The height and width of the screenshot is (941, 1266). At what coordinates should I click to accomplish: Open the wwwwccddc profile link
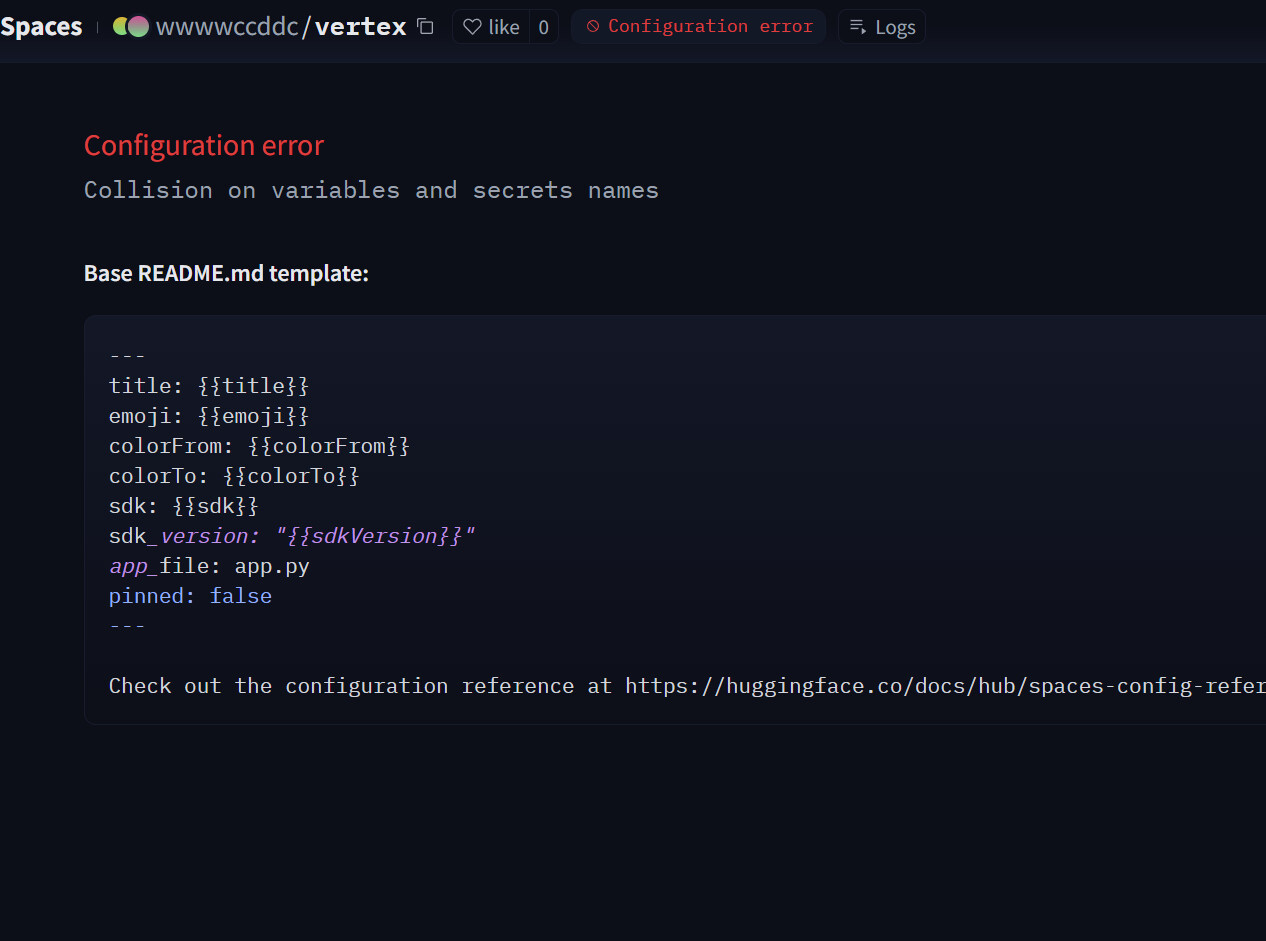point(227,27)
